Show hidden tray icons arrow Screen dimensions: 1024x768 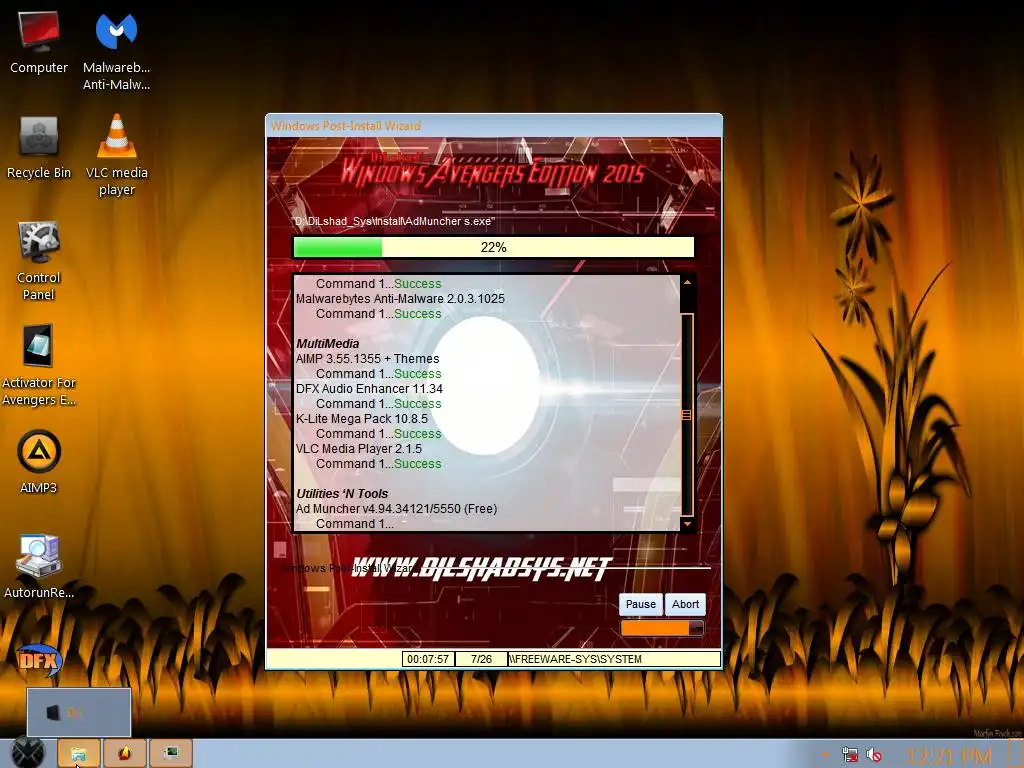pyautogui.click(x=825, y=755)
